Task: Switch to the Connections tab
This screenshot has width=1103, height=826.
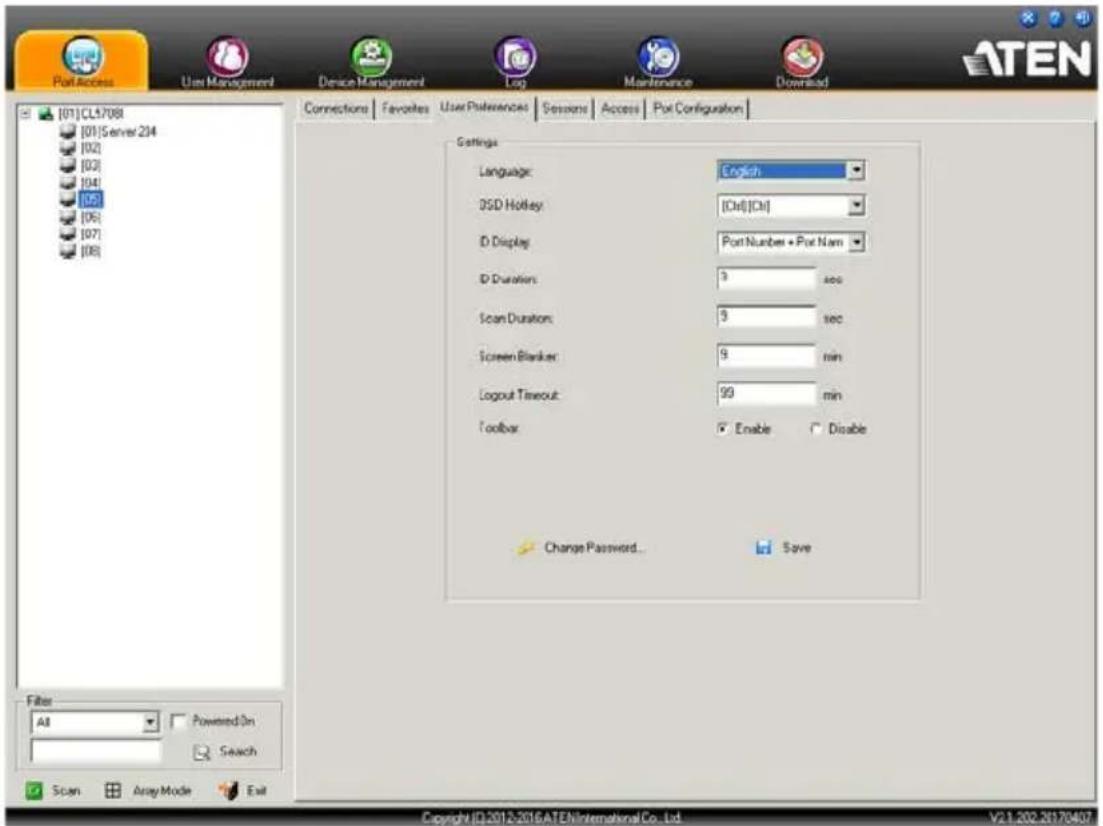Action: coord(336,108)
